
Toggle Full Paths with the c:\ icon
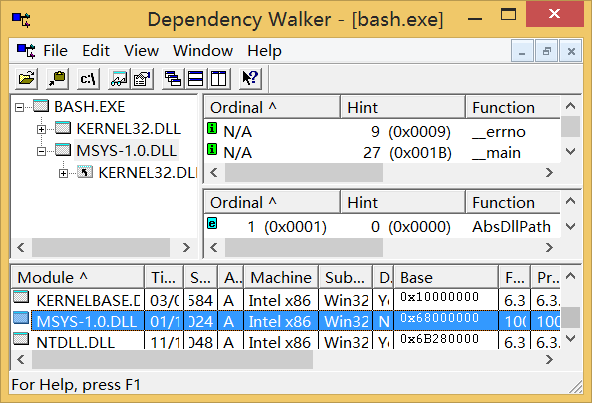coord(88,79)
